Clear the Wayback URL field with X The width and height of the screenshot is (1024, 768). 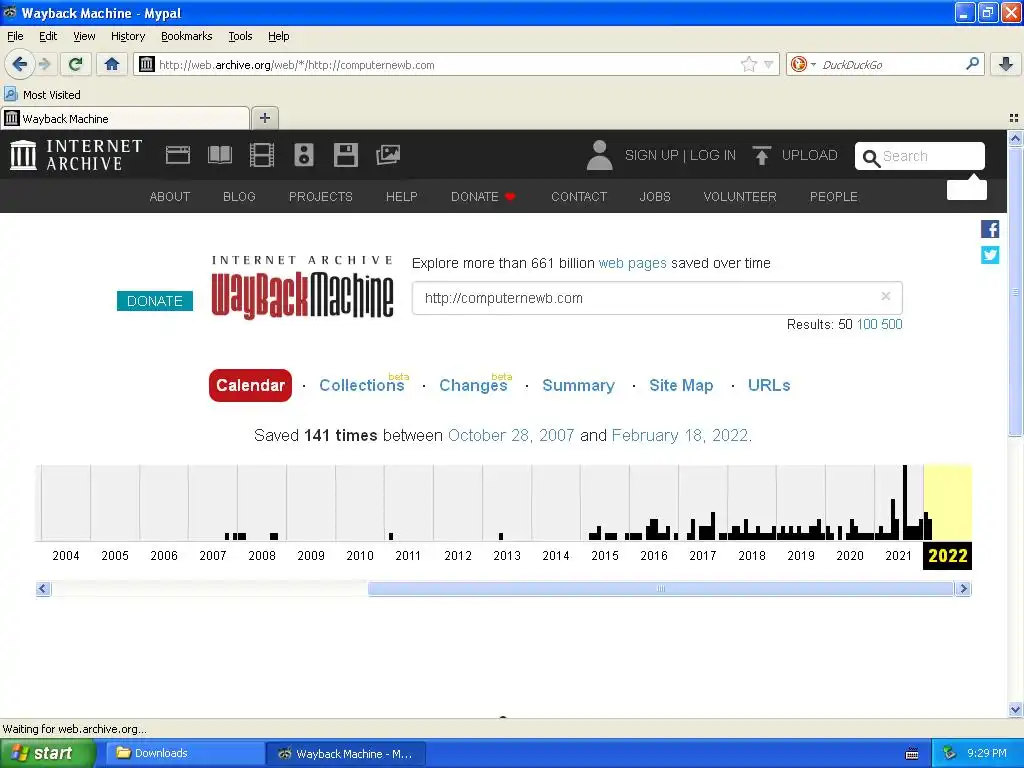coord(886,296)
